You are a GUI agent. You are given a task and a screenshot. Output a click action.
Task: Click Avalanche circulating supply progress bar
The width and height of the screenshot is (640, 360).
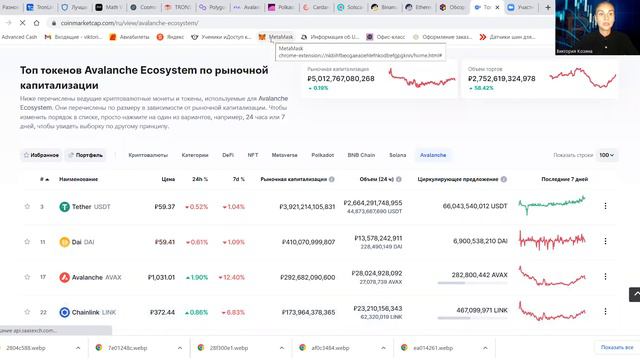click(x=472, y=283)
